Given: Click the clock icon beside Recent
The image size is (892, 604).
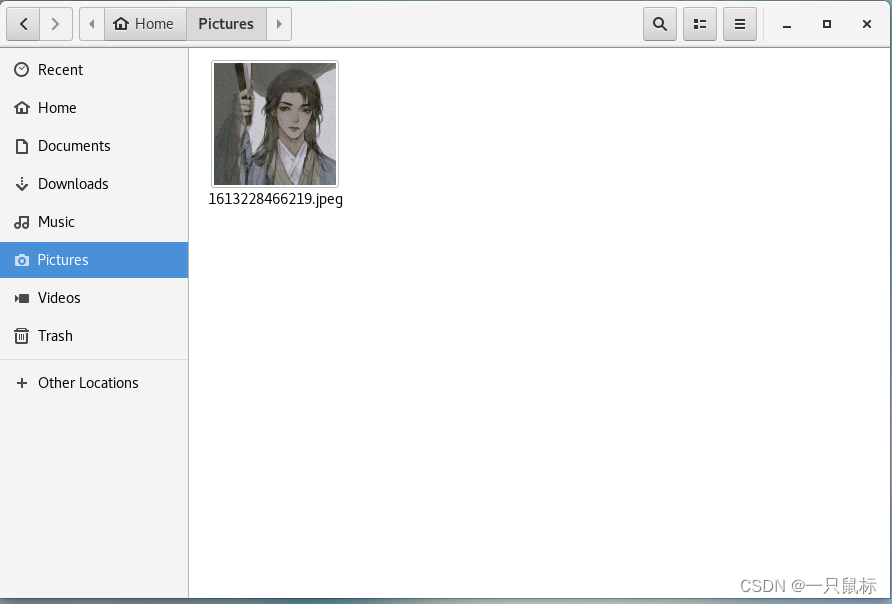Looking at the screenshot, I should pyautogui.click(x=22, y=70).
